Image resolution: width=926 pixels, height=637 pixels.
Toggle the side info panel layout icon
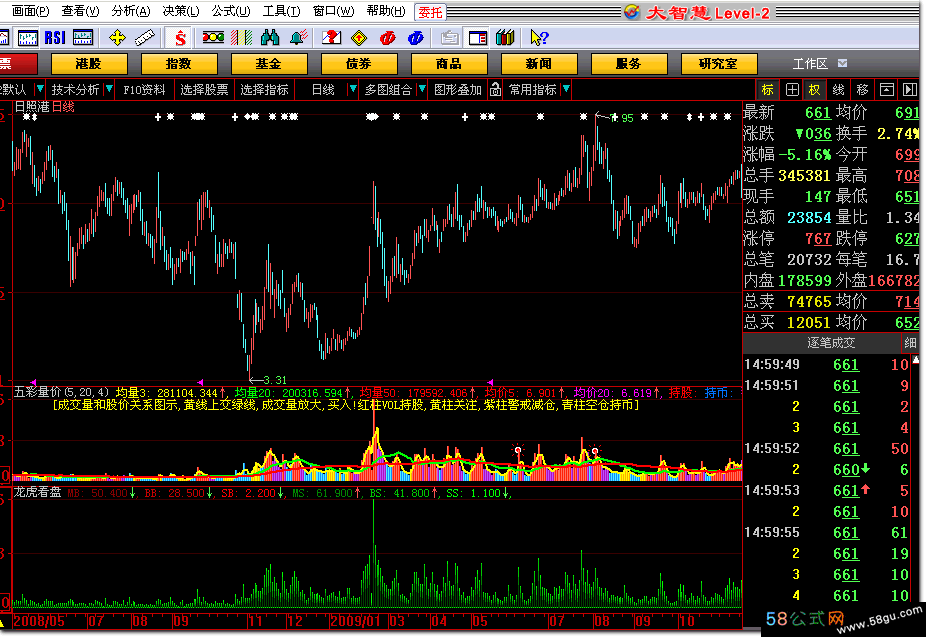(x=477, y=38)
